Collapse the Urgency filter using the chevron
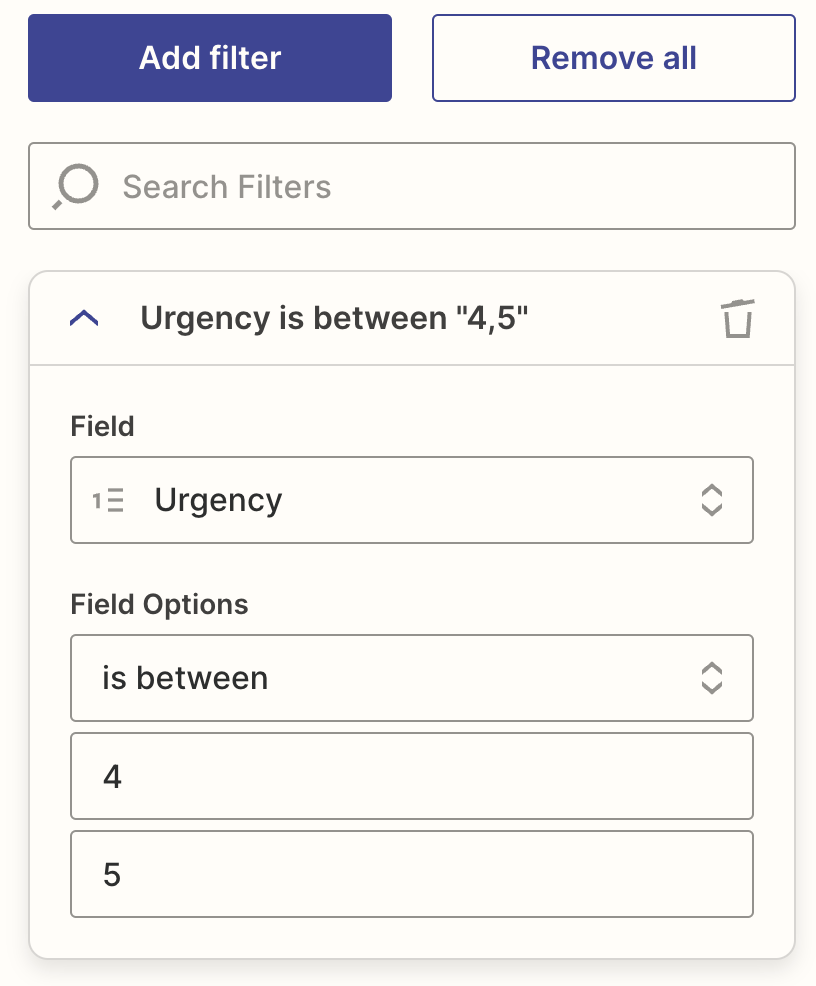Viewport: 816px width, 986px height. (85, 319)
